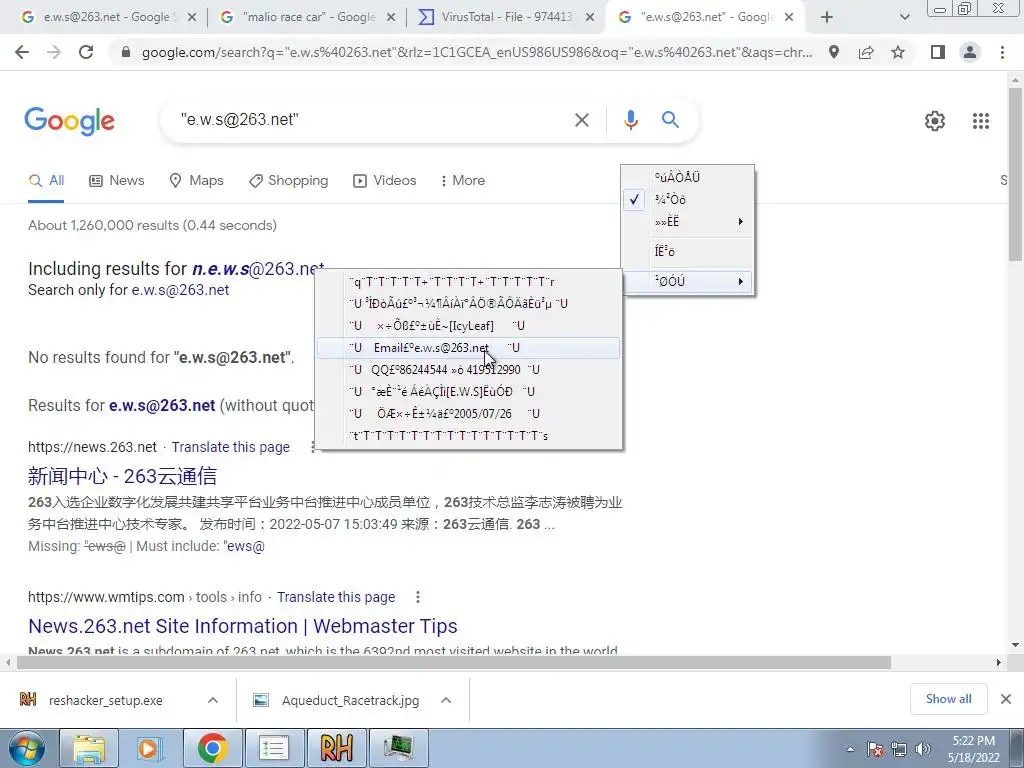Open the Chrome profile avatar
Image resolution: width=1024 pixels, height=768 pixels.
click(970, 52)
